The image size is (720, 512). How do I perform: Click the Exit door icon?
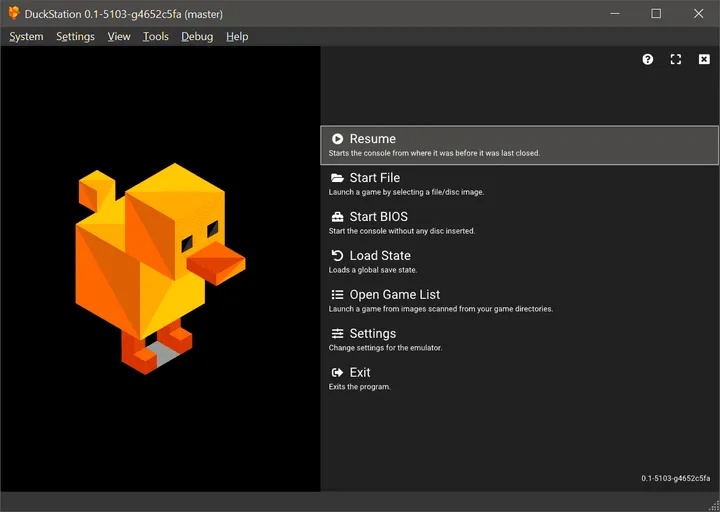point(338,372)
